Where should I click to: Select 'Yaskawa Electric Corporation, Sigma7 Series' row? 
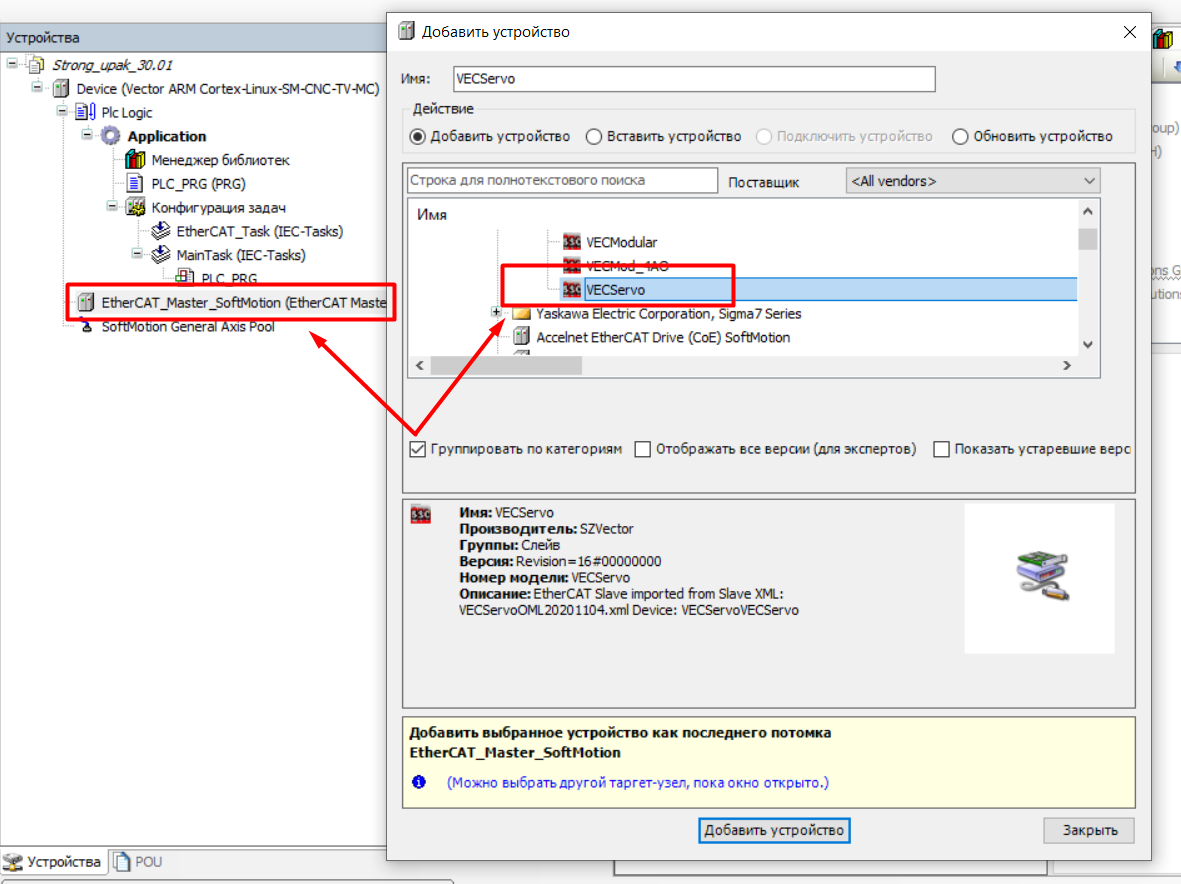[x=668, y=314]
